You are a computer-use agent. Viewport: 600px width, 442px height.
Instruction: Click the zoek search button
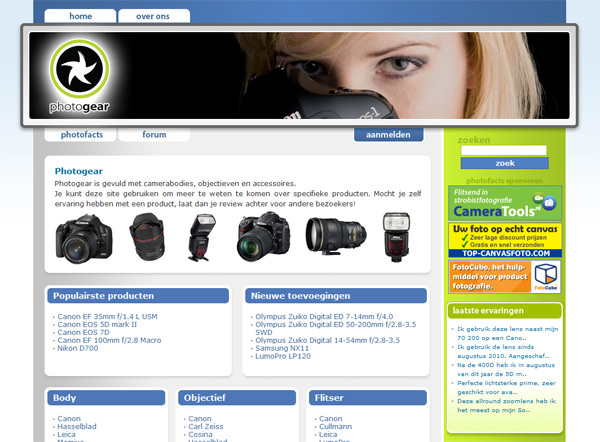click(505, 163)
